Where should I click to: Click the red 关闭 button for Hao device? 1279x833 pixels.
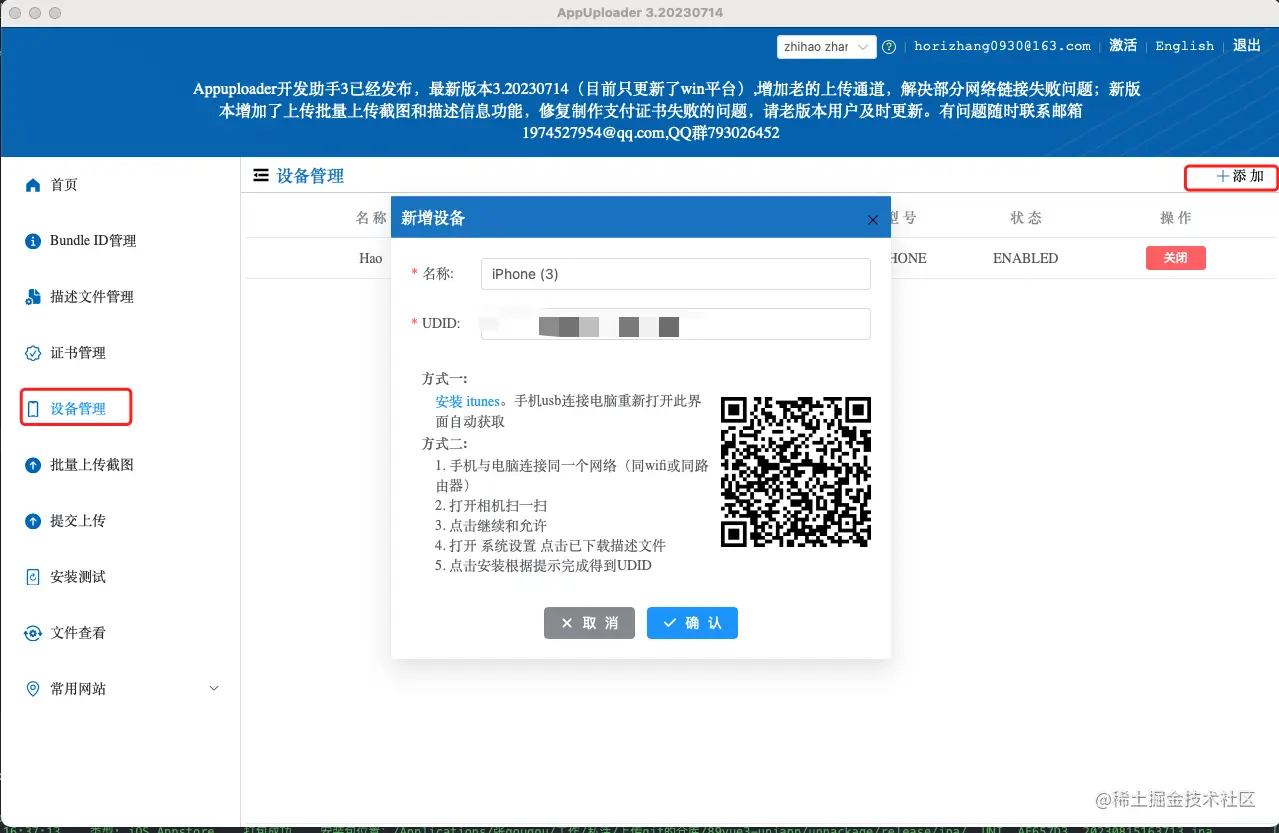tap(1175, 258)
